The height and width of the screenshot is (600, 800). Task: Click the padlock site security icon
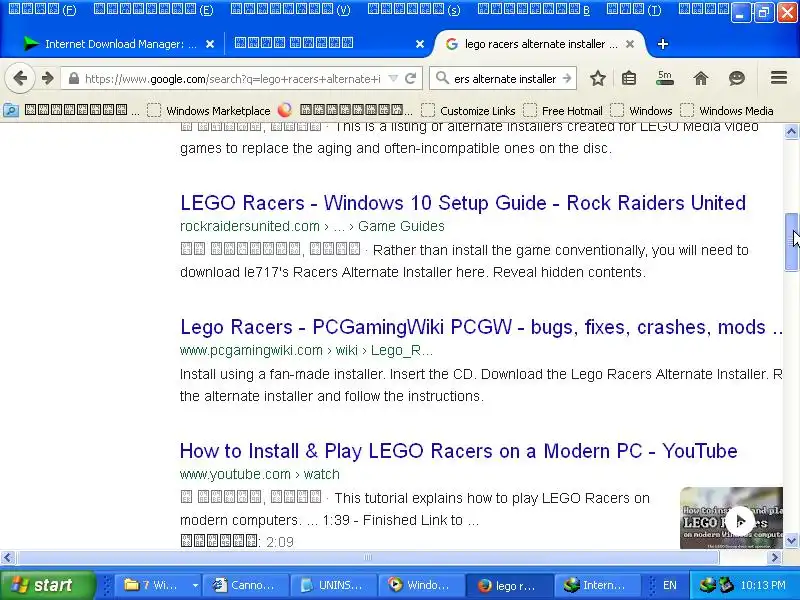[74, 79]
